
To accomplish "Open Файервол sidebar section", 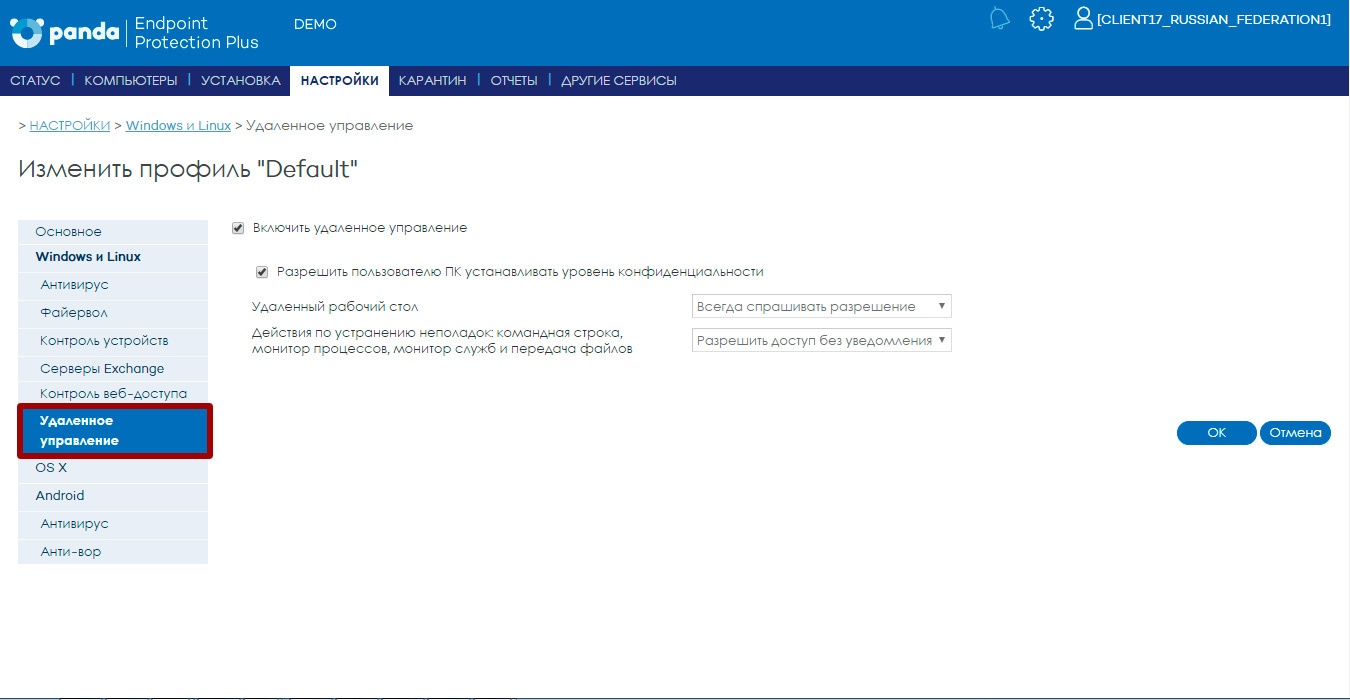I will point(113,313).
